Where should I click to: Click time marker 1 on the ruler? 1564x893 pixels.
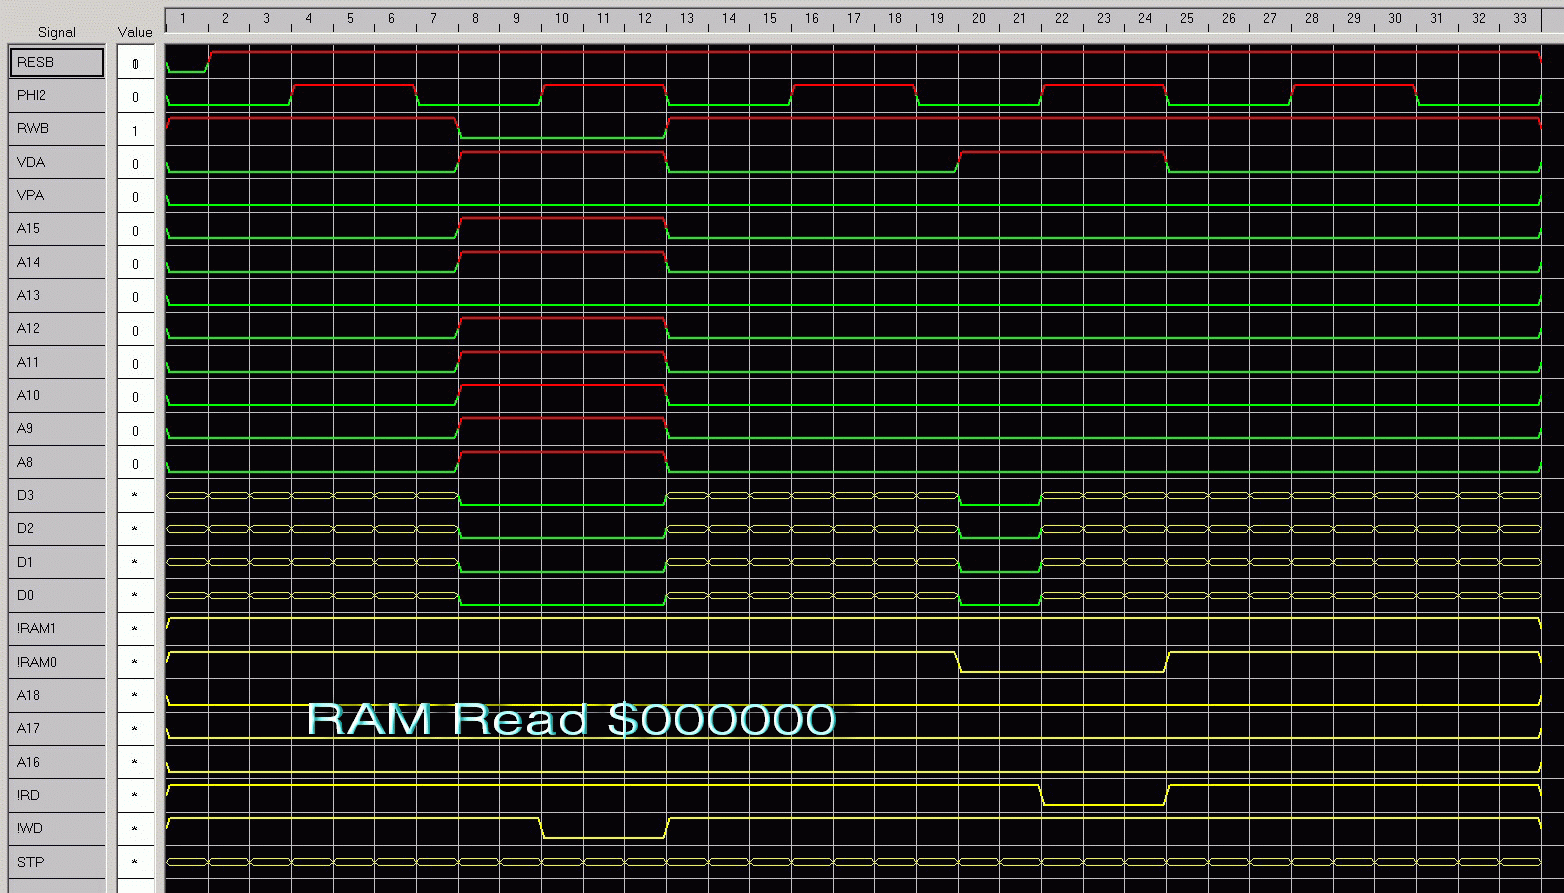(183, 18)
